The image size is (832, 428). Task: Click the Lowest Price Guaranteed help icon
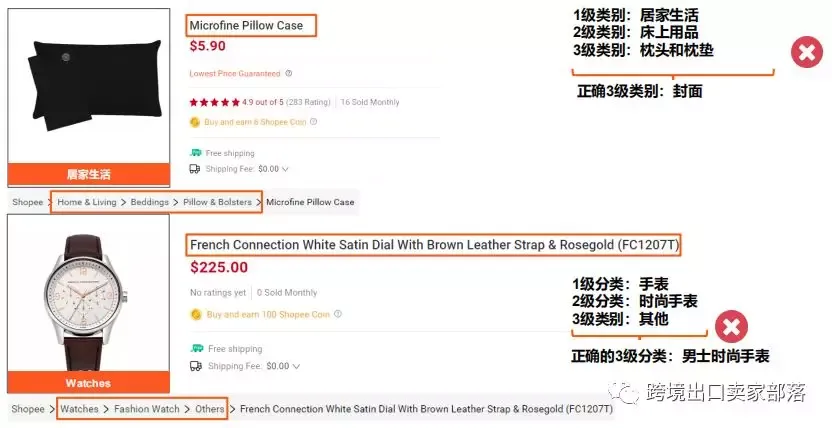288,73
